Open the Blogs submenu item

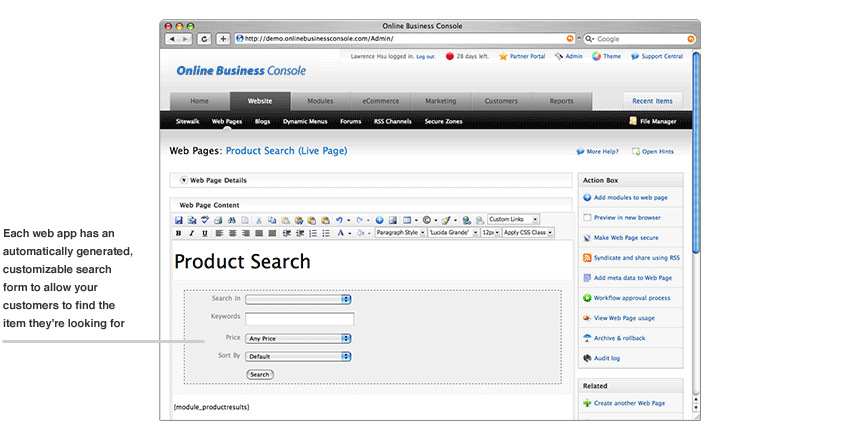click(x=262, y=121)
